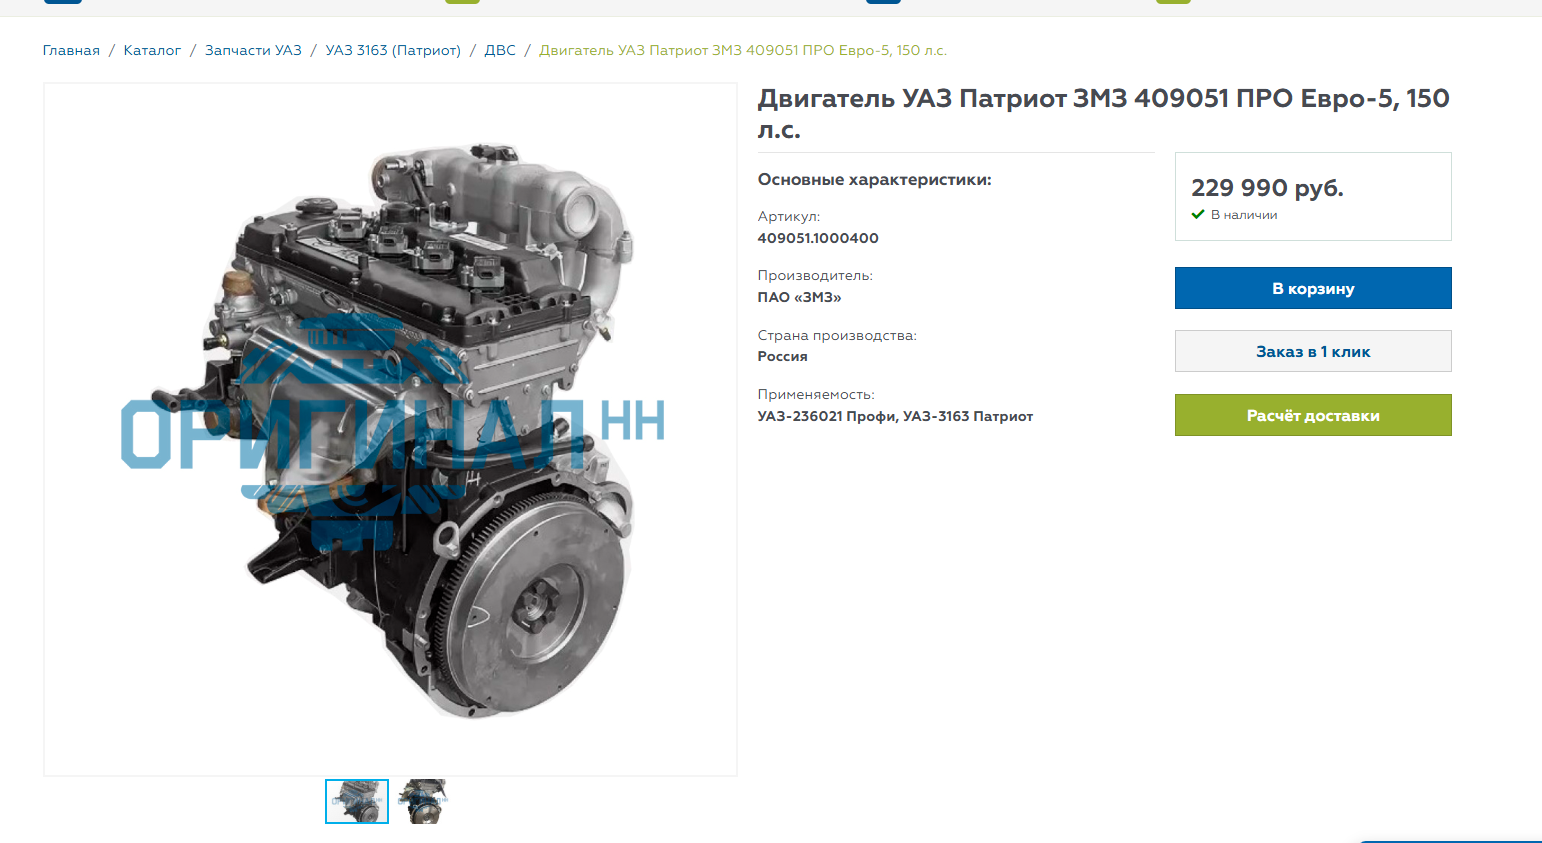This screenshot has width=1542, height=843.
Task: Click the Страна производства label
Action: [837, 335]
